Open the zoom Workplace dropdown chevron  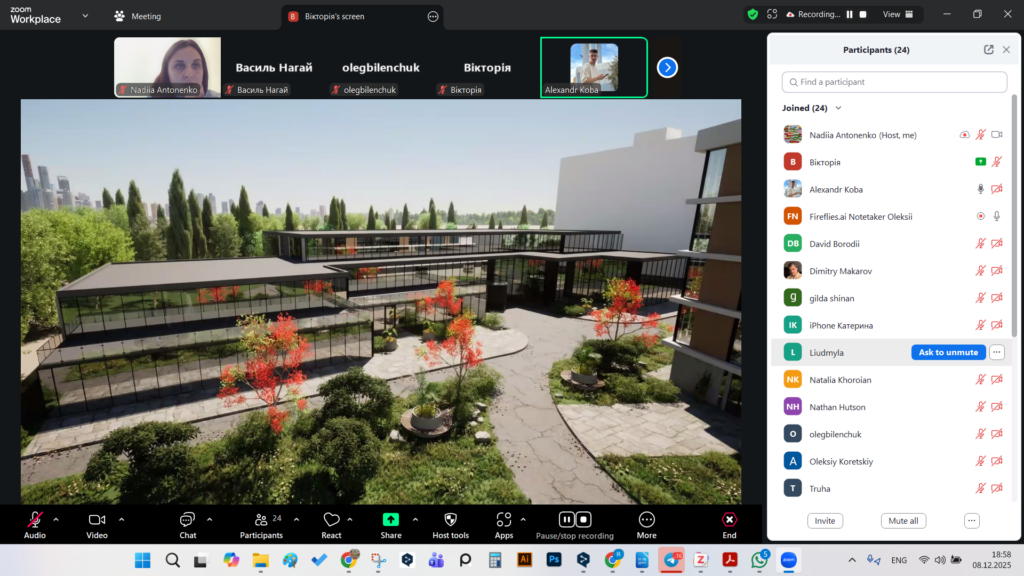click(85, 16)
